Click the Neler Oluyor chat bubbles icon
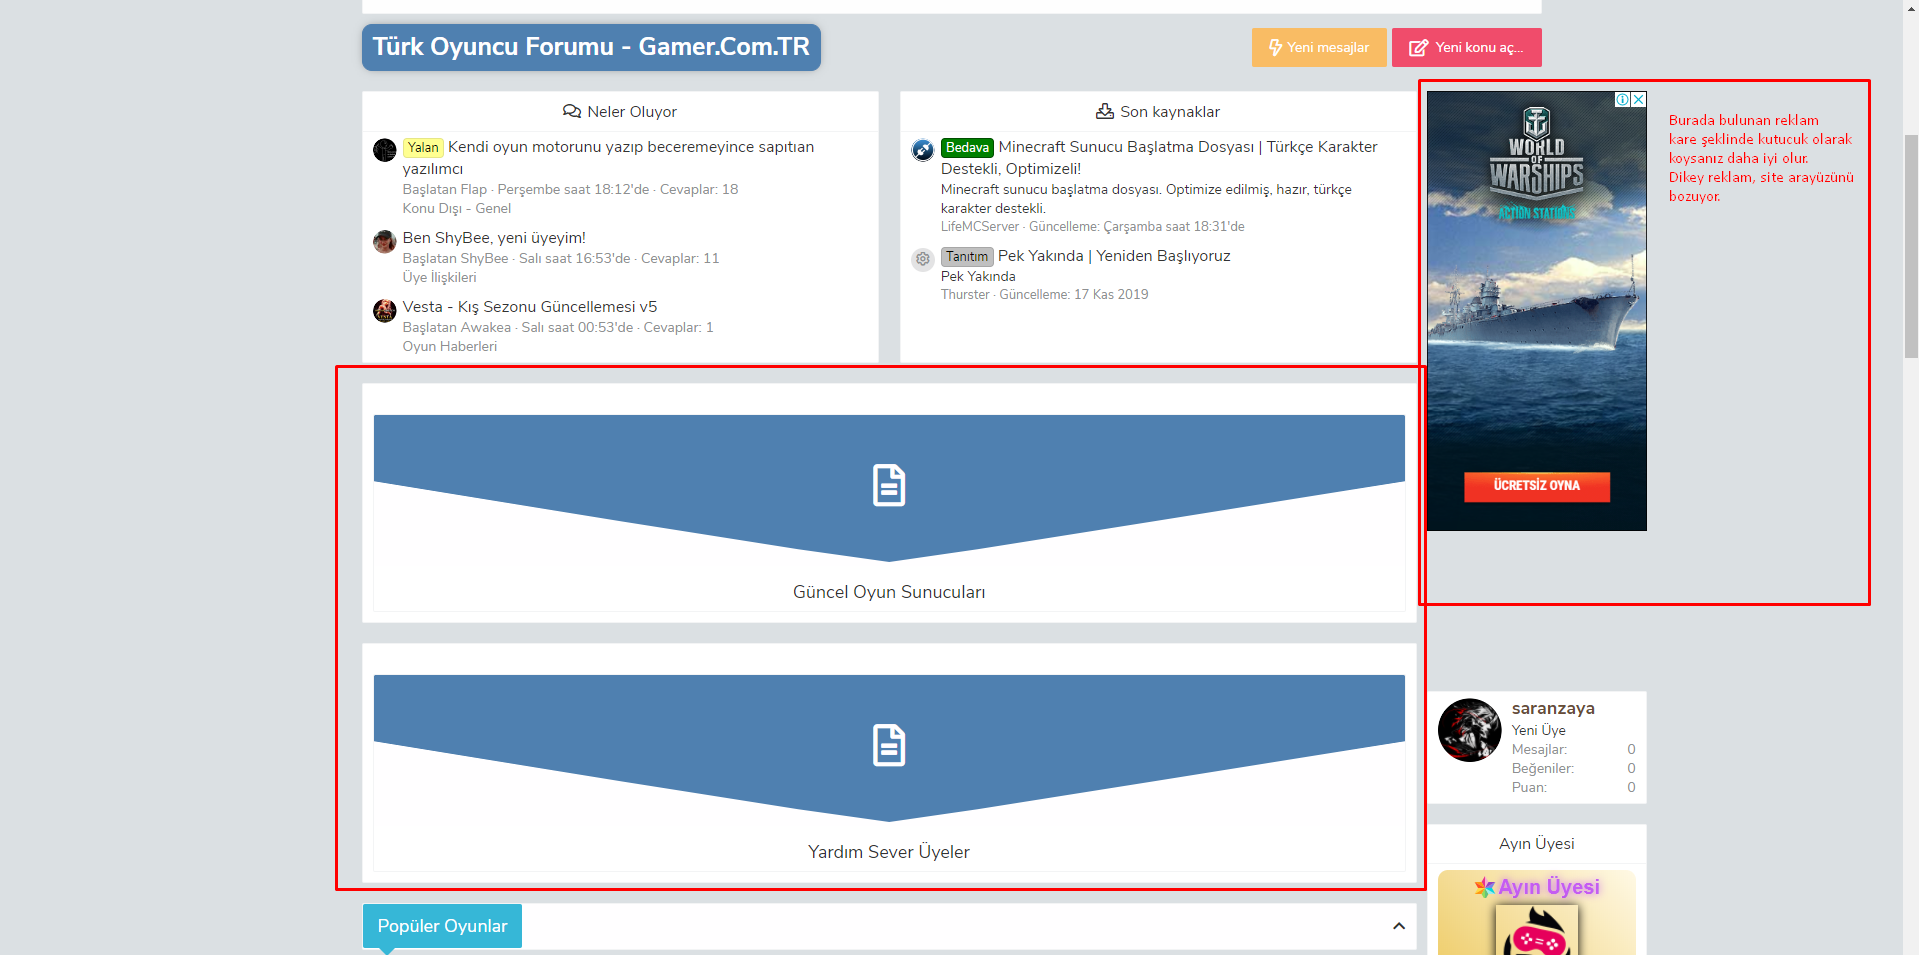The width and height of the screenshot is (1919, 955). point(572,111)
